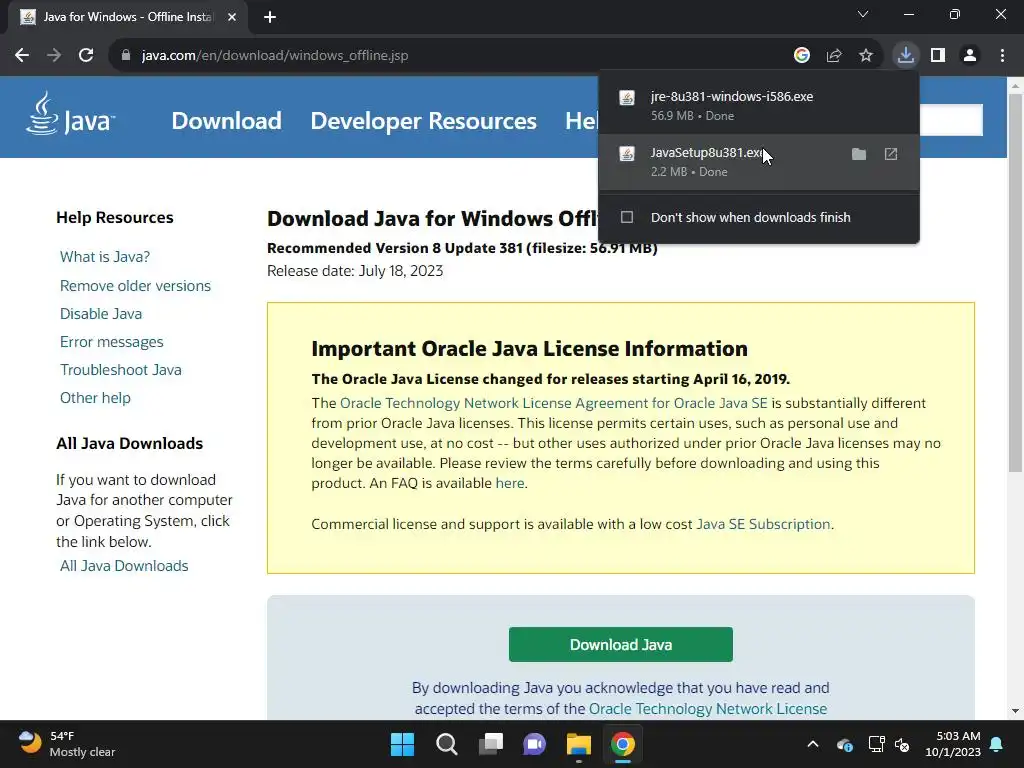This screenshot has width=1024, height=768.
Task: Open Windows taskbar search
Action: pos(447,744)
